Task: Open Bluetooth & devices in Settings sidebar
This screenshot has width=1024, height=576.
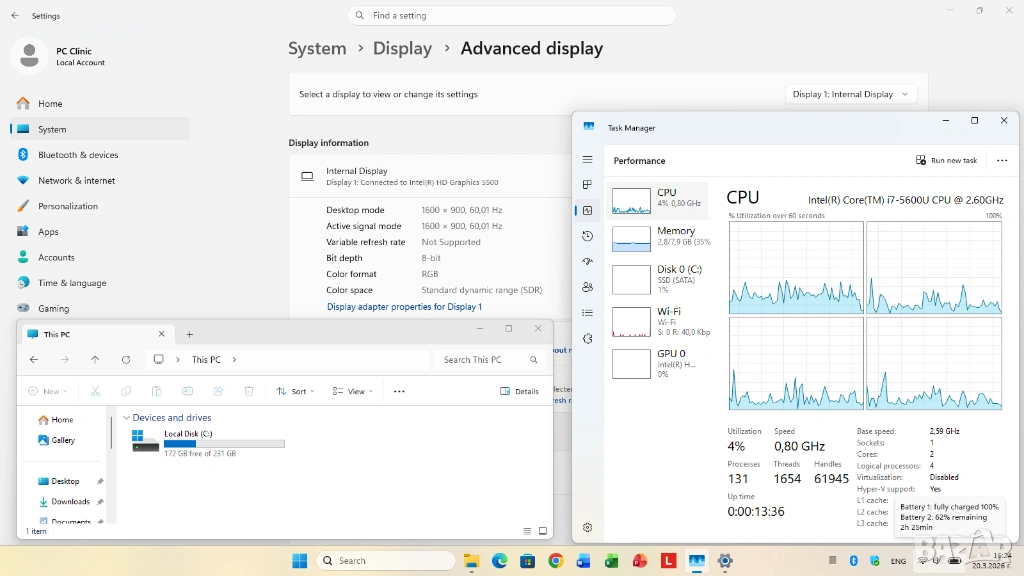Action: click(x=78, y=155)
